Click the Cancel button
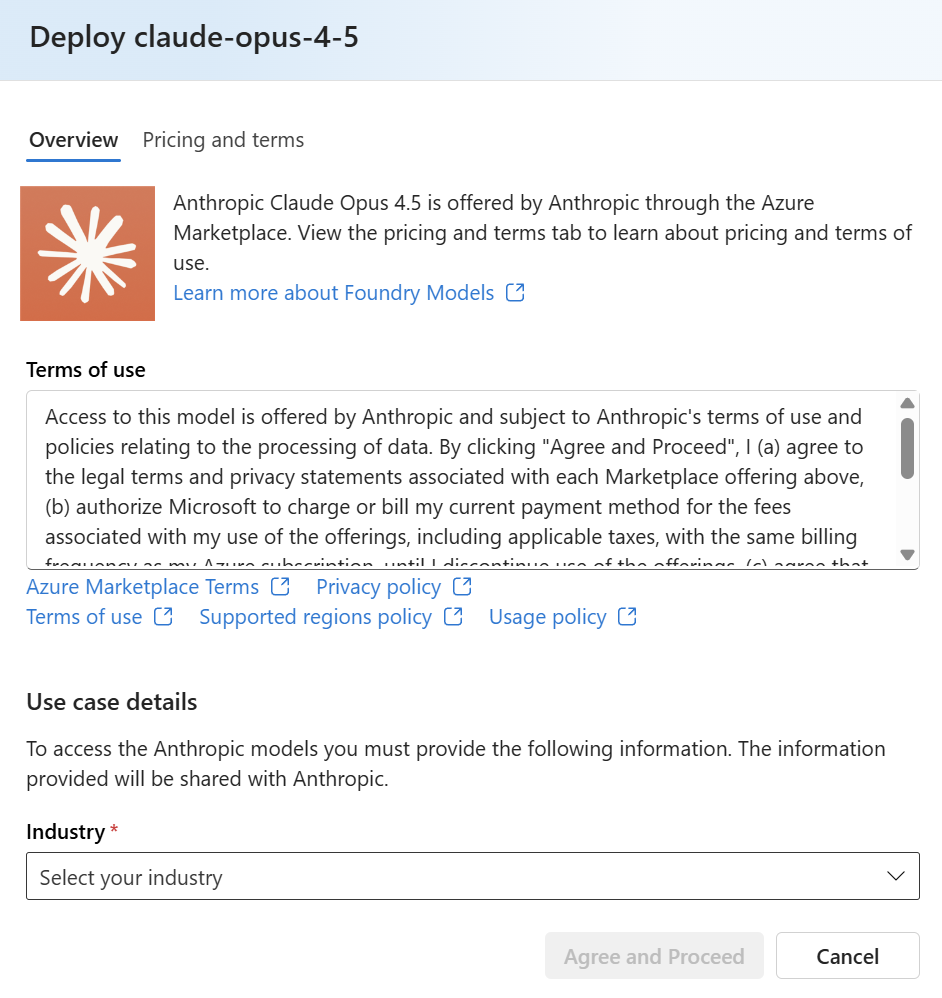 847,957
